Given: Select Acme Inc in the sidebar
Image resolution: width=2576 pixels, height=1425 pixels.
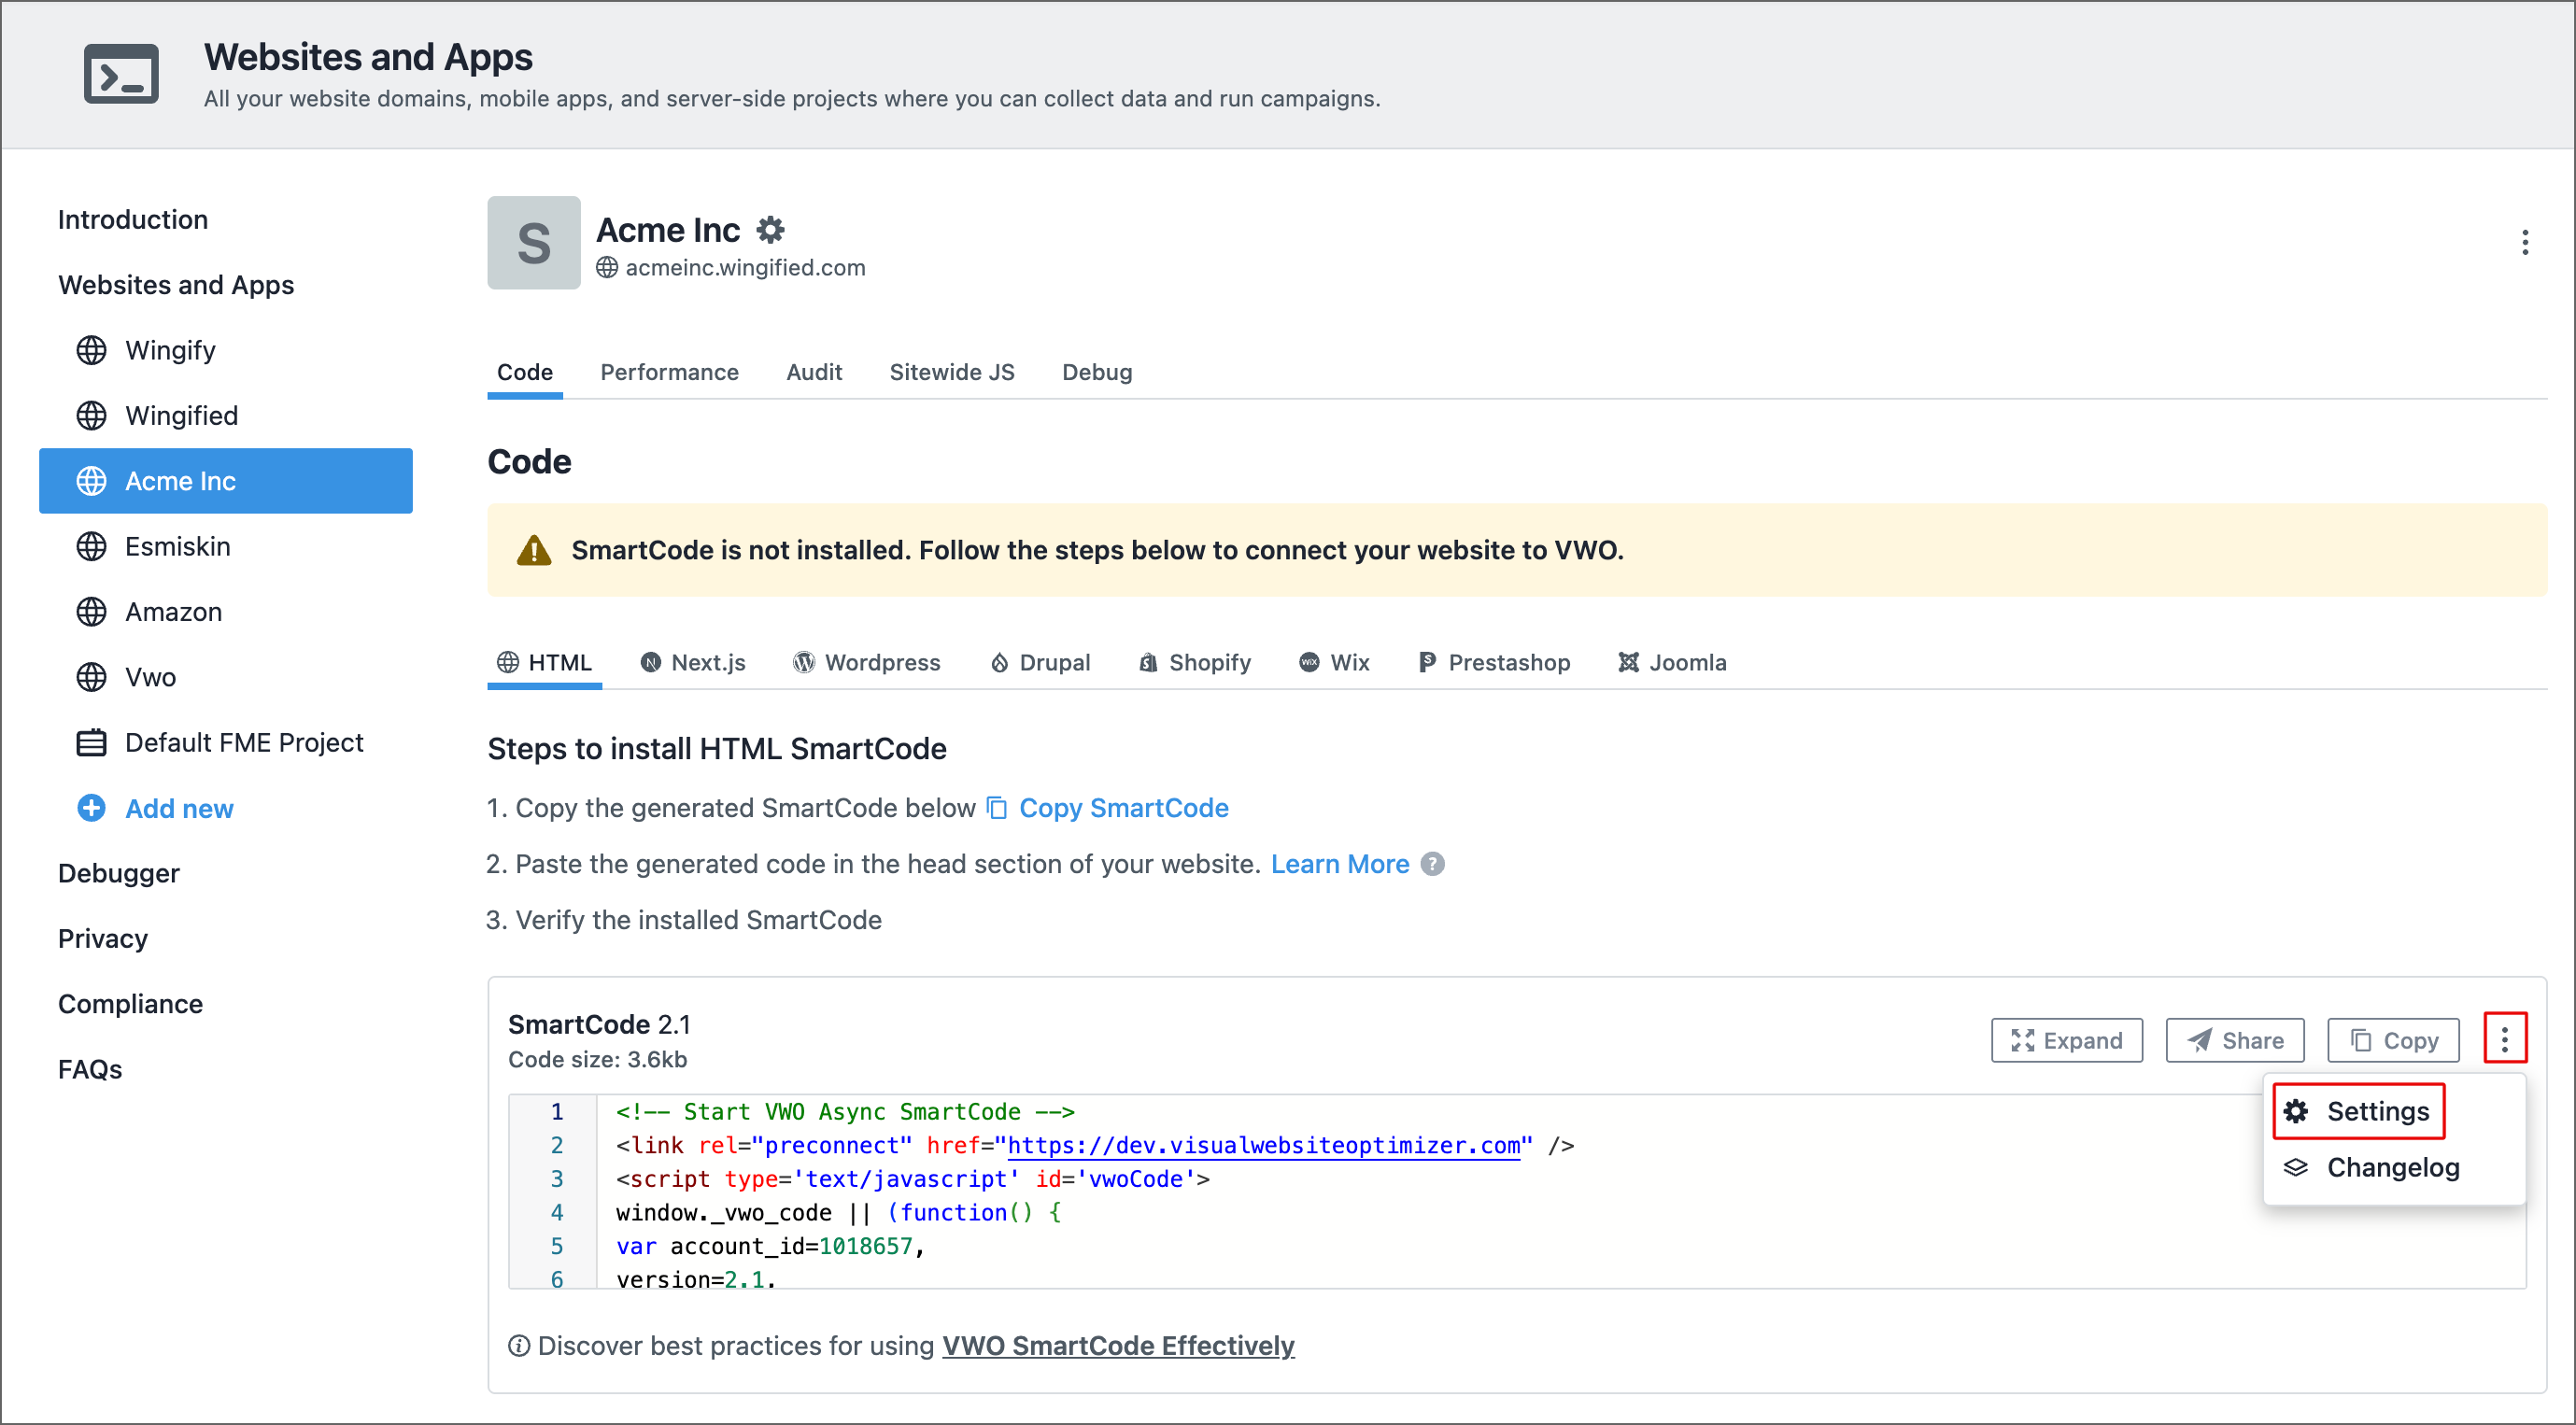Looking at the screenshot, I should tap(226, 481).
